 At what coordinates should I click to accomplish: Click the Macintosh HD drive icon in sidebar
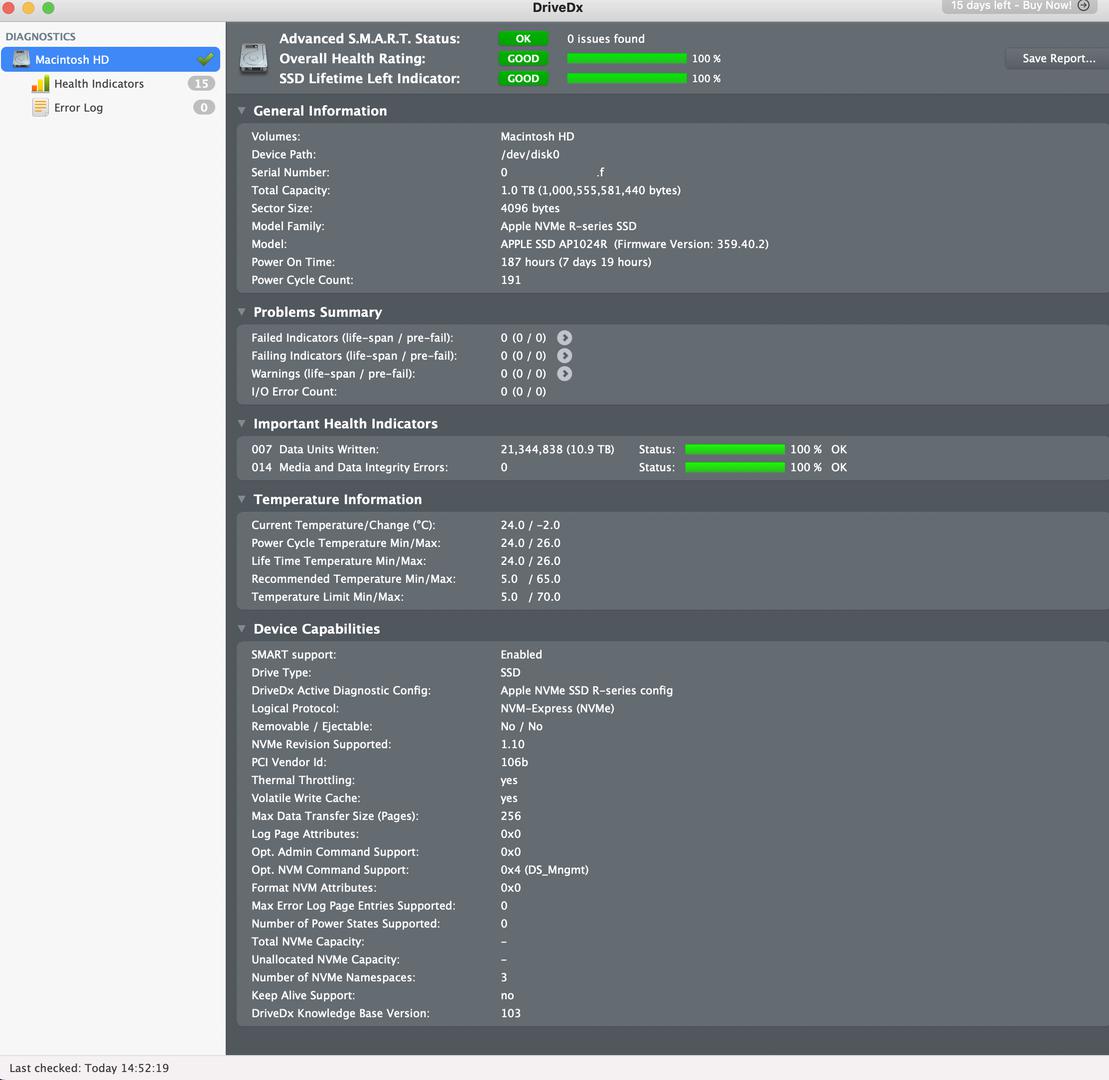[x=21, y=59]
